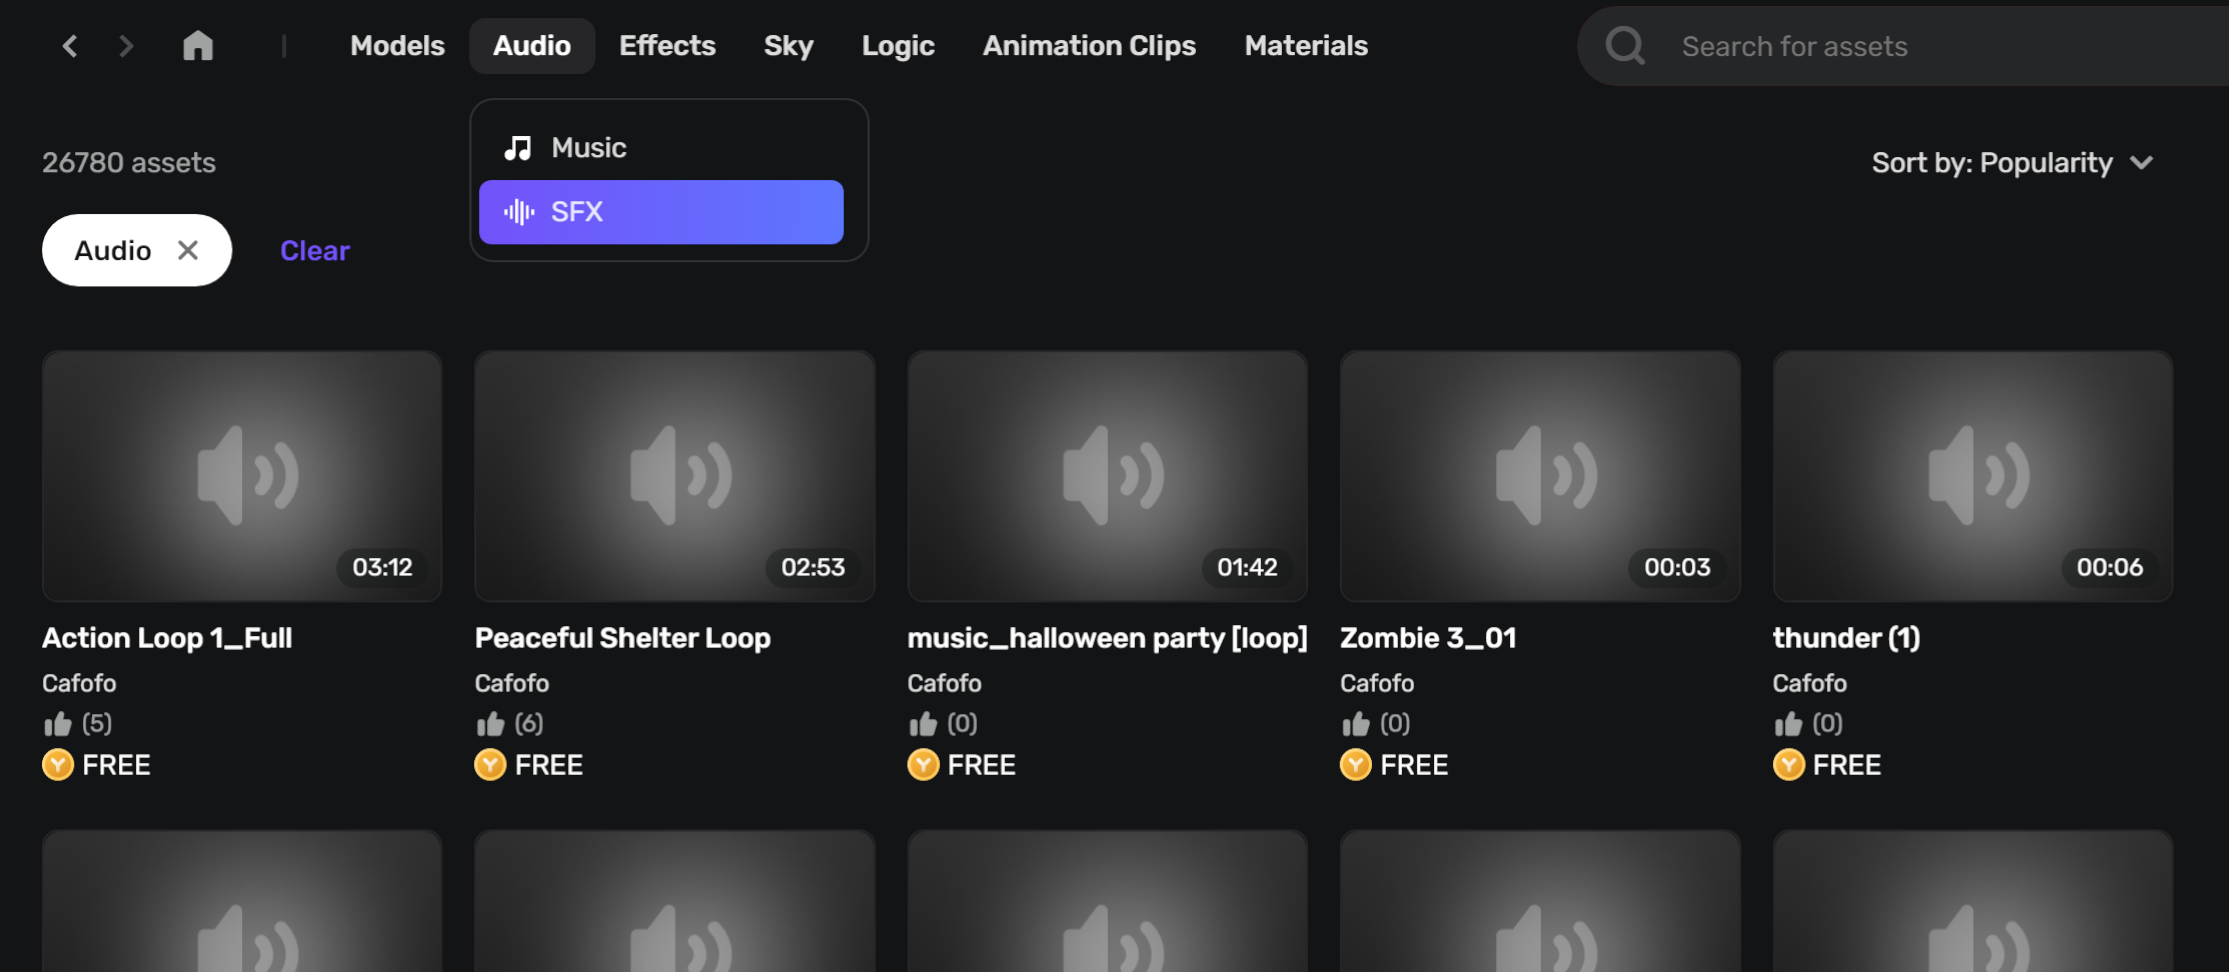Choose SFX from the Audio dropdown
This screenshot has height=972, width=2229.
click(x=661, y=212)
